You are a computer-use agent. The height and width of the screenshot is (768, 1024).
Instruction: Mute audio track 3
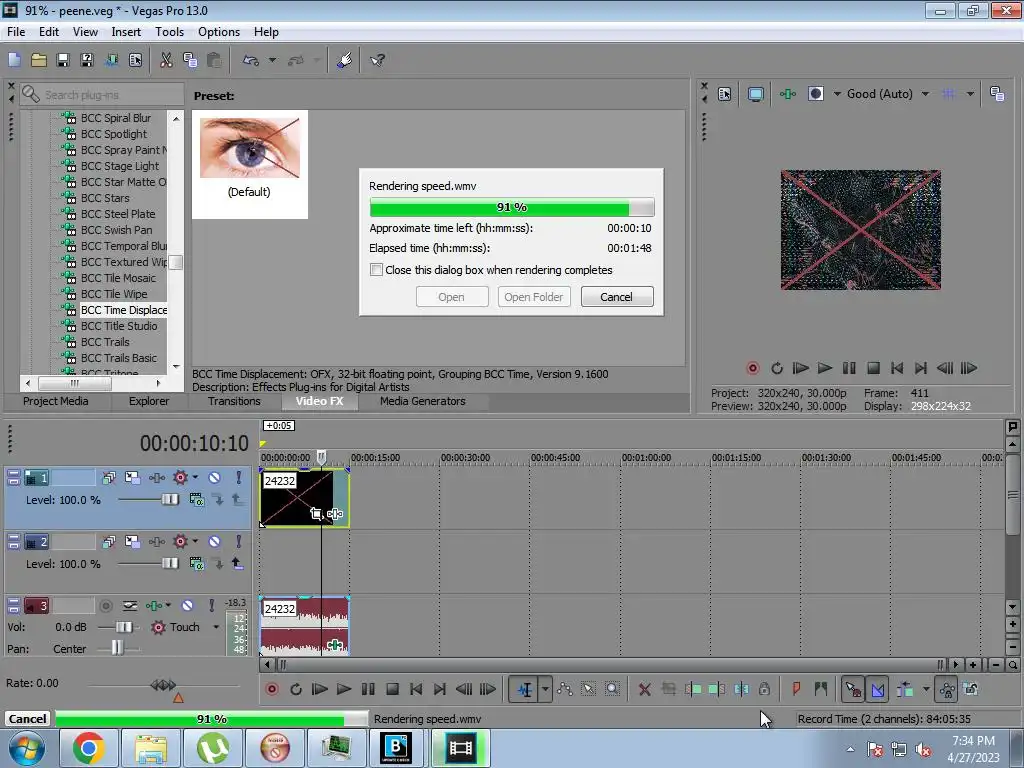(187, 606)
